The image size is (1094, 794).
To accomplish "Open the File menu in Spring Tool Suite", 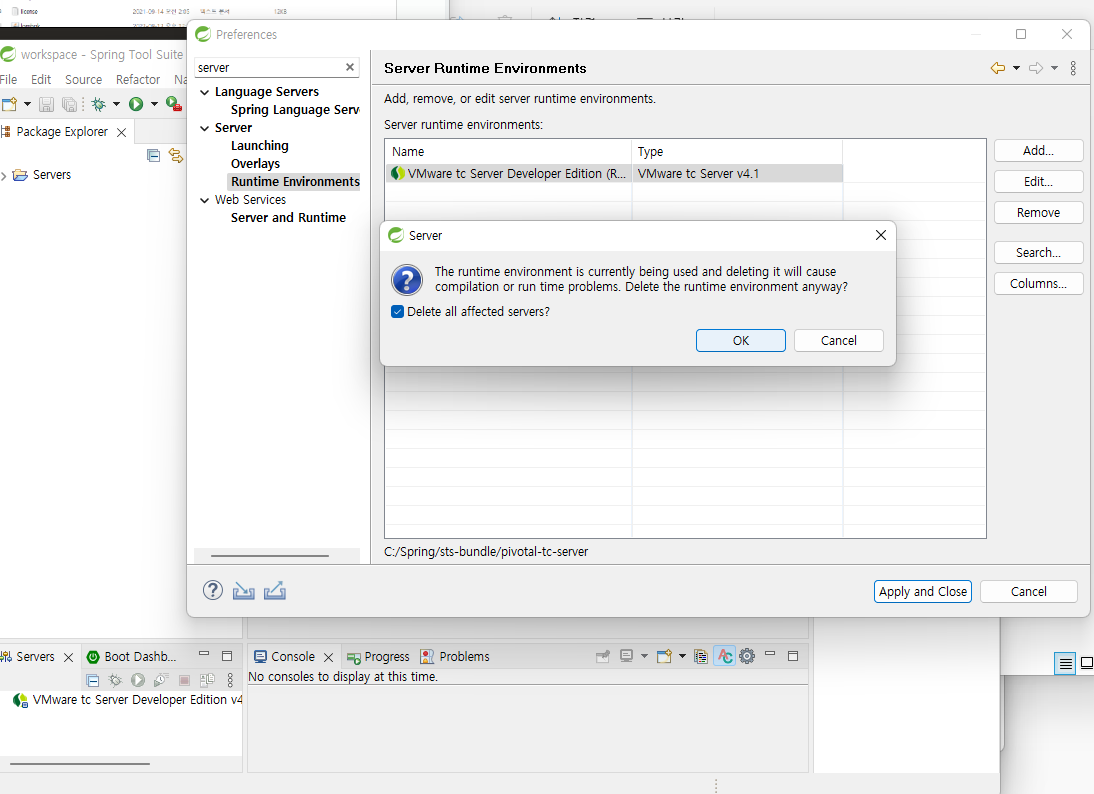I will click(x=8, y=80).
